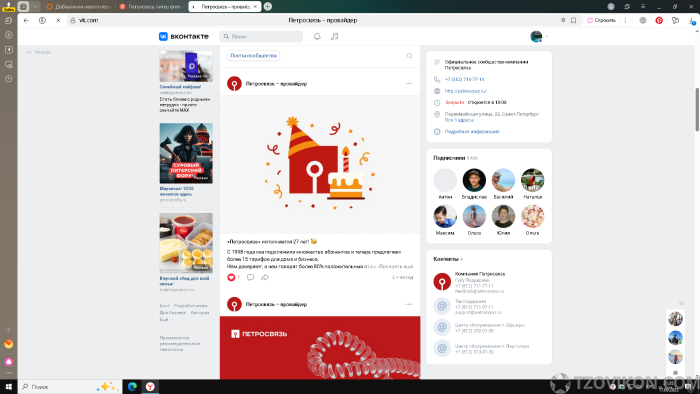Open Yandex Browser taskbar icon
Image resolution: width=700 pixels, height=394 pixels.
(x=150, y=387)
